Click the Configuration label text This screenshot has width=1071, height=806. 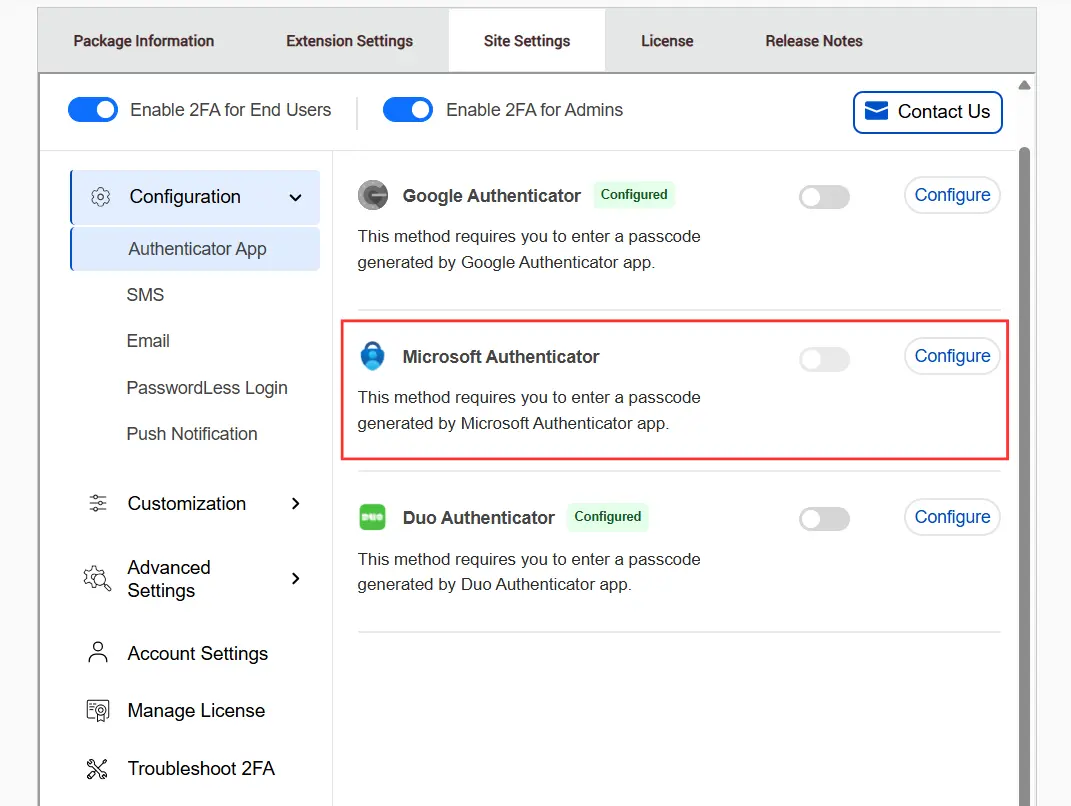tap(185, 197)
